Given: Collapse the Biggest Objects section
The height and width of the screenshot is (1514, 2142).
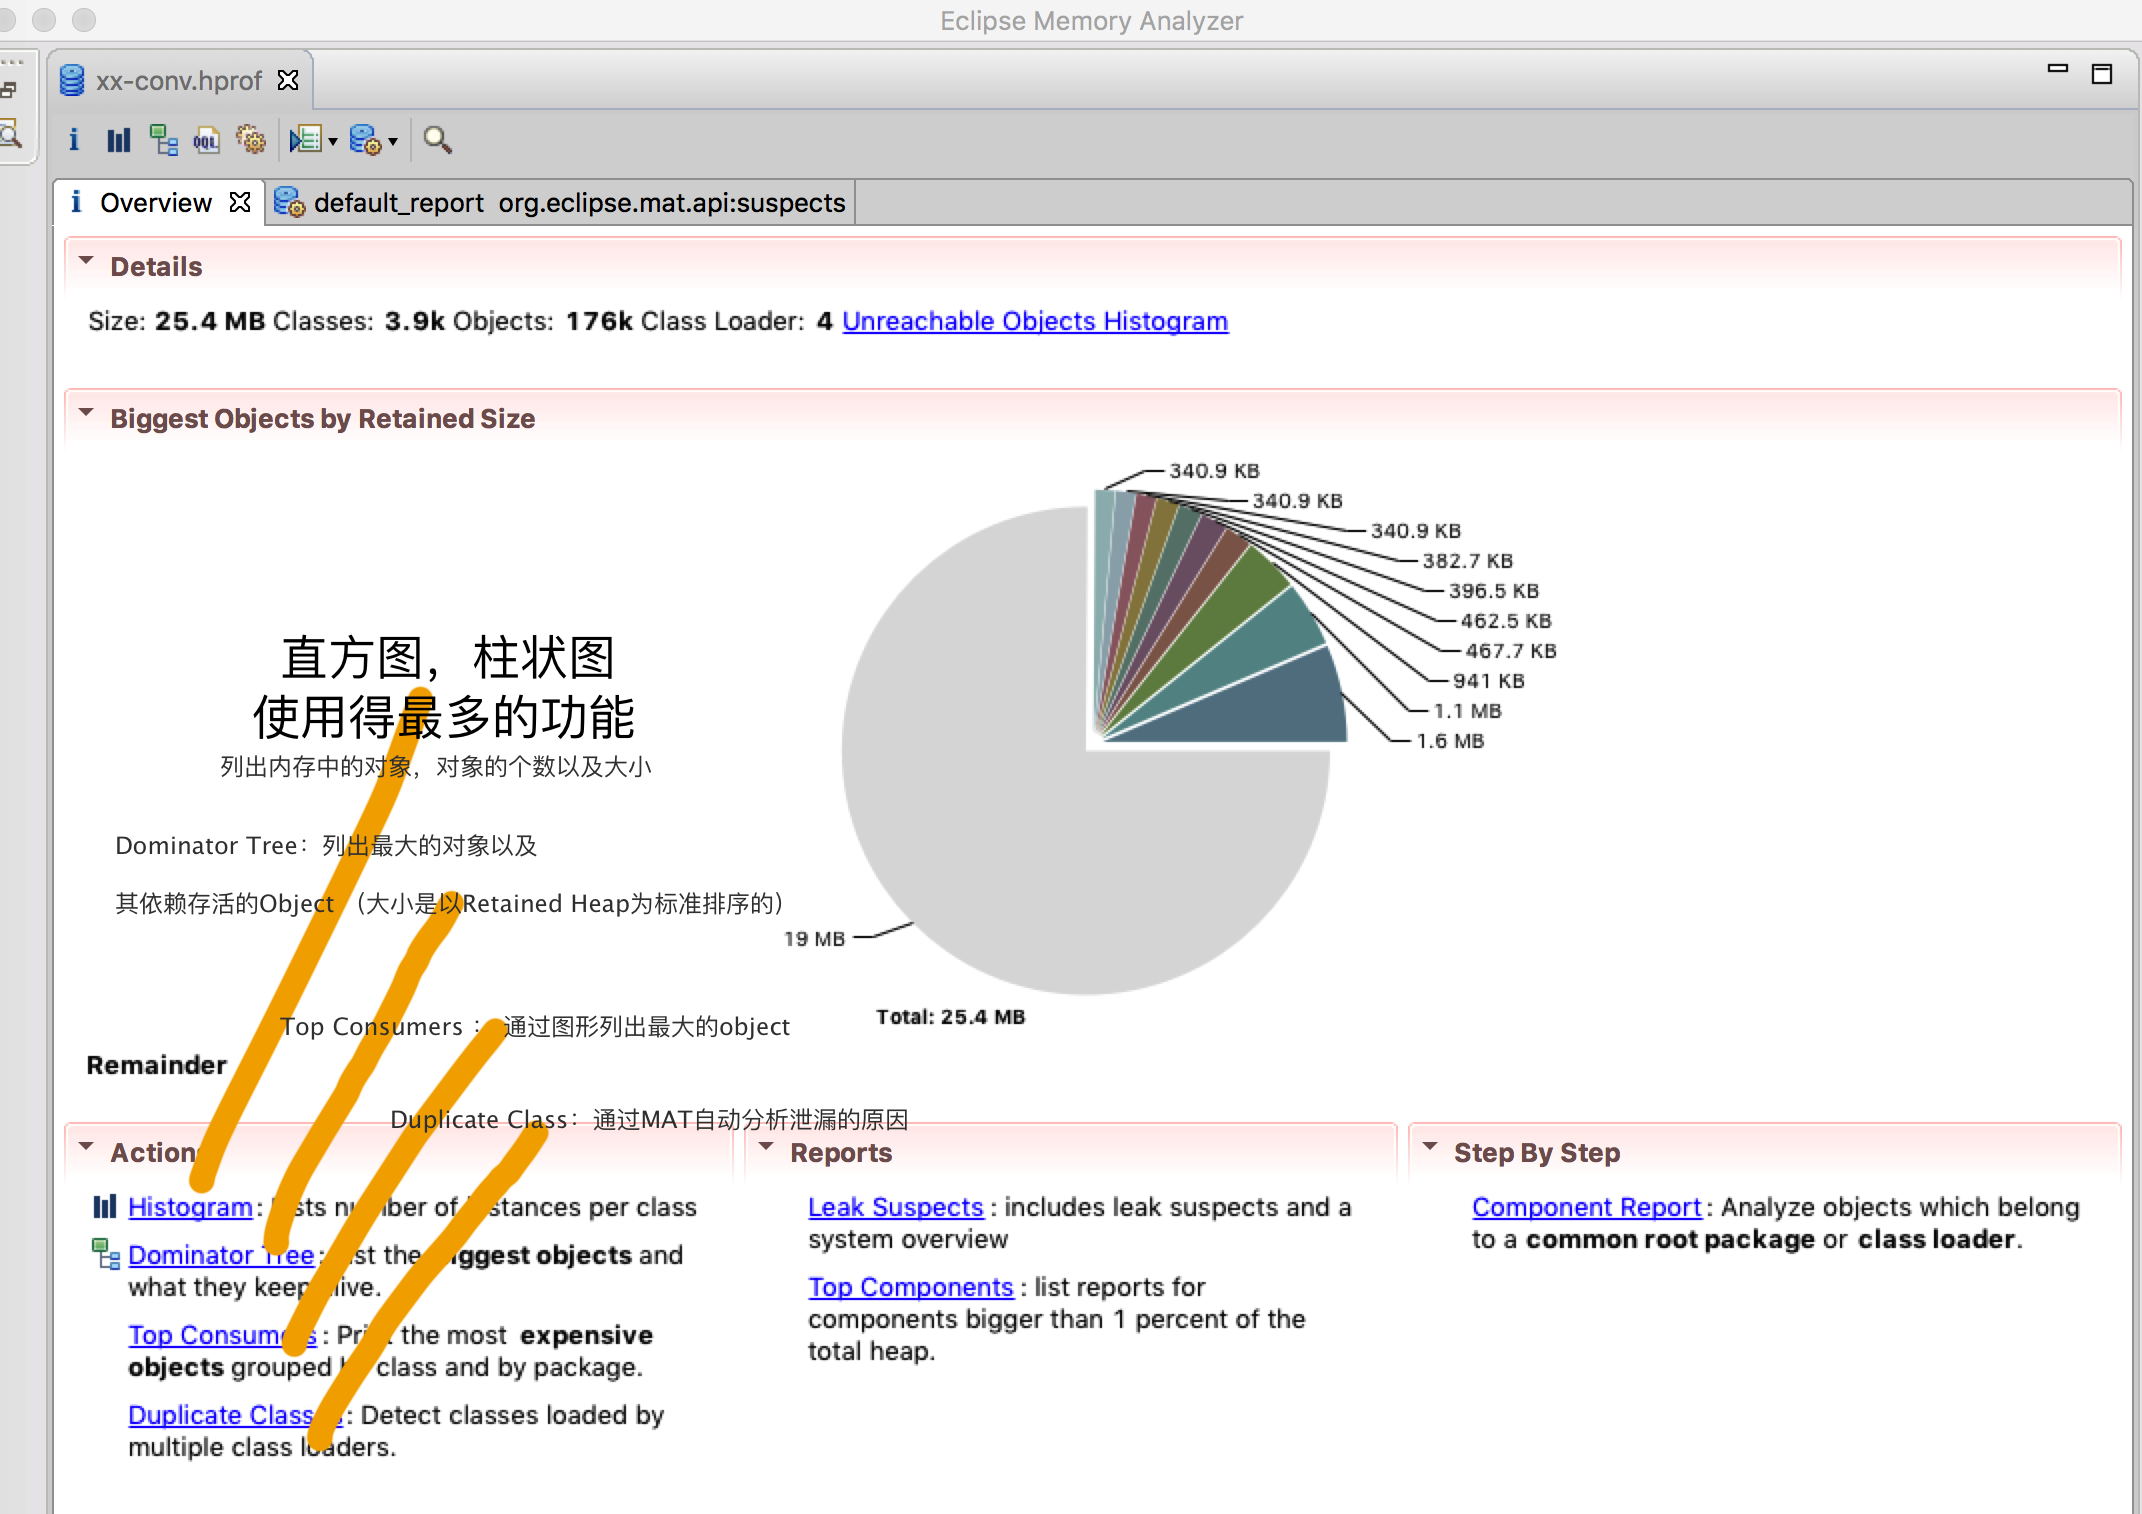Looking at the screenshot, I should point(88,418).
